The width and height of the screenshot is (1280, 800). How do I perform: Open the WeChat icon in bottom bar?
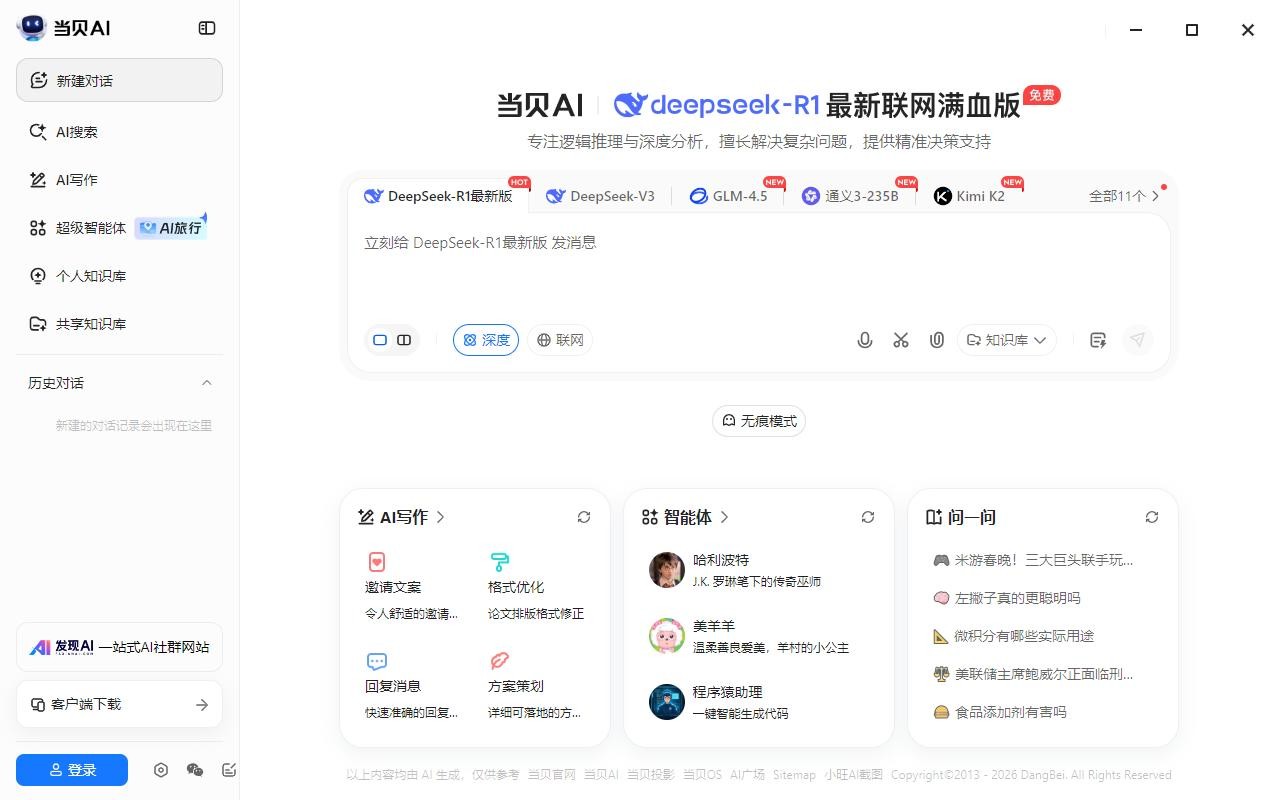(195, 770)
